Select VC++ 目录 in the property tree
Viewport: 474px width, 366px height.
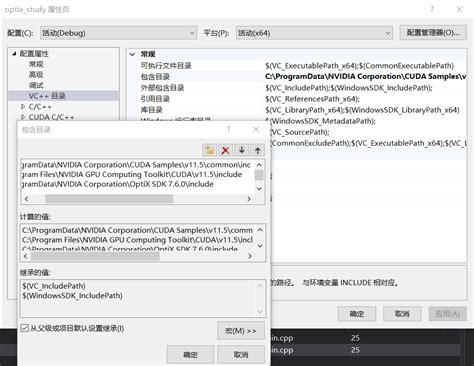[x=47, y=96]
